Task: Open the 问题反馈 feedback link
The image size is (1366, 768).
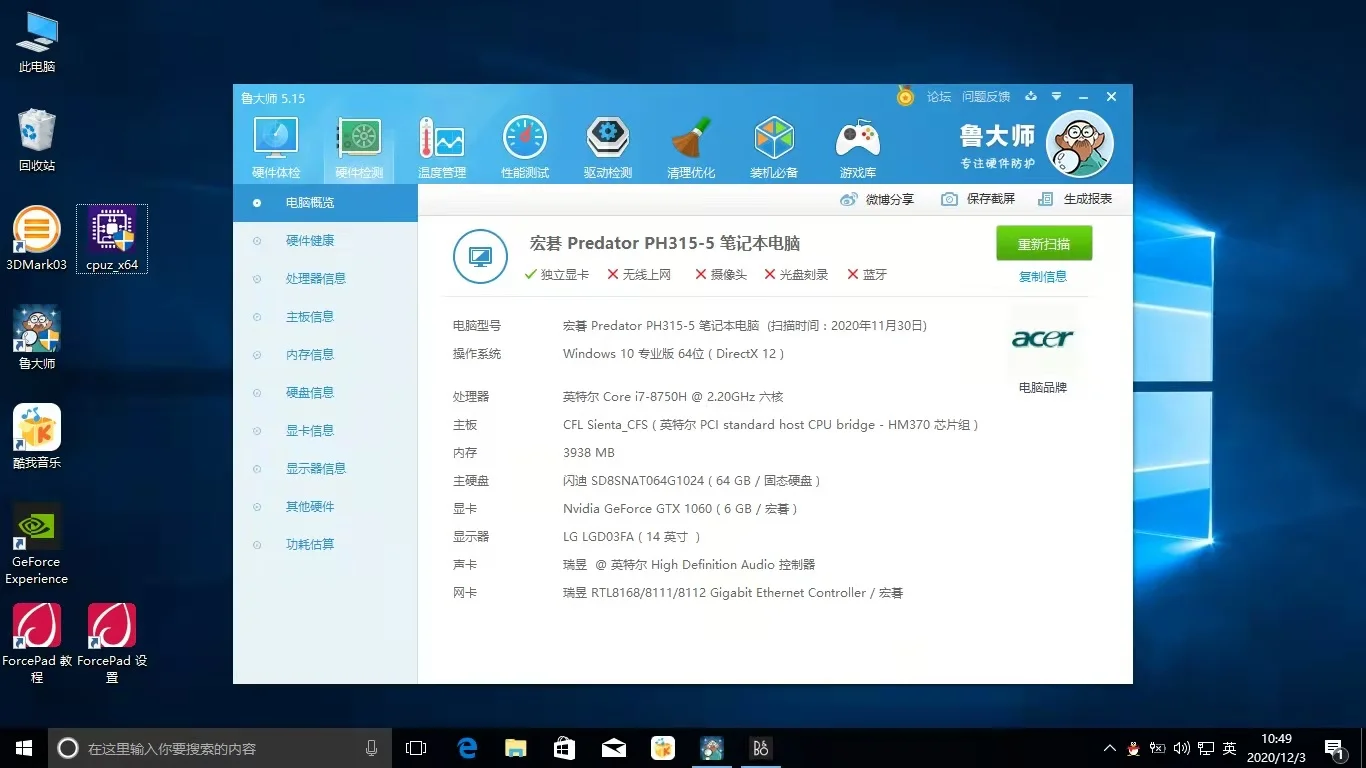Action: 986,97
